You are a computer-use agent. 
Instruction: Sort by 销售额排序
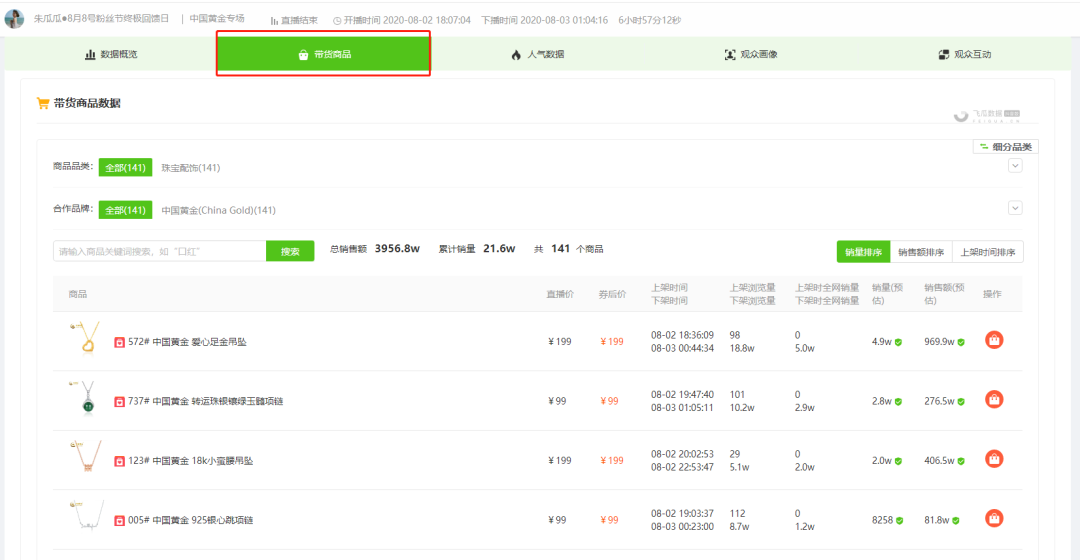(921, 252)
